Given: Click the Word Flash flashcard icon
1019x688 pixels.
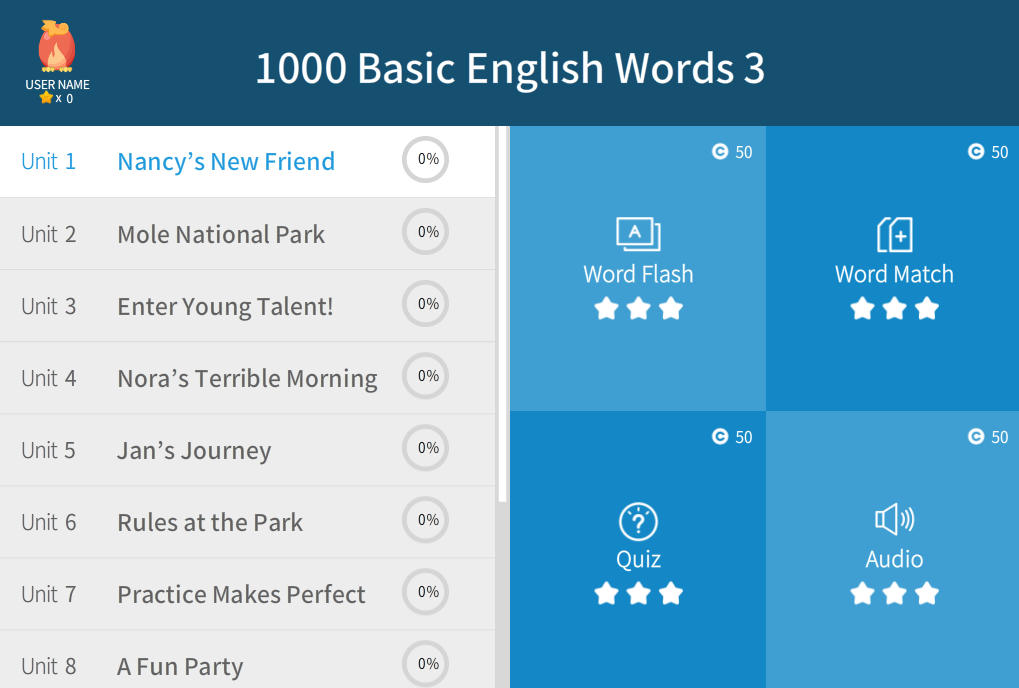Looking at the screenshot, I should (638, 234).
